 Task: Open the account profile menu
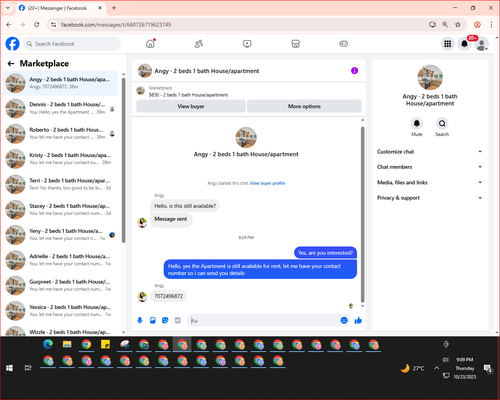tap(481, 44)
